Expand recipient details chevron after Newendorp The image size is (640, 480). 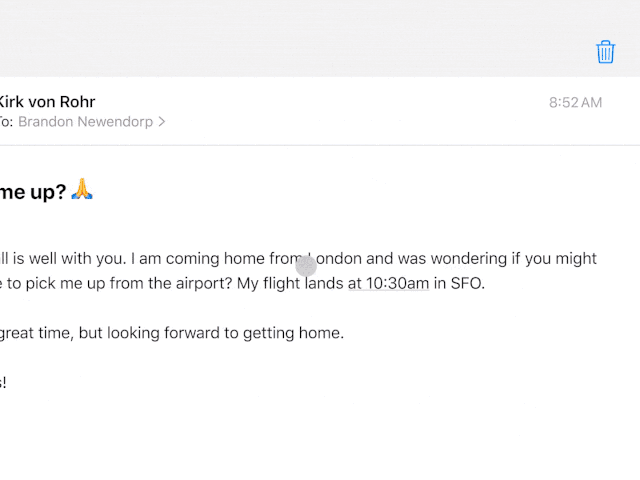(162, 122)
